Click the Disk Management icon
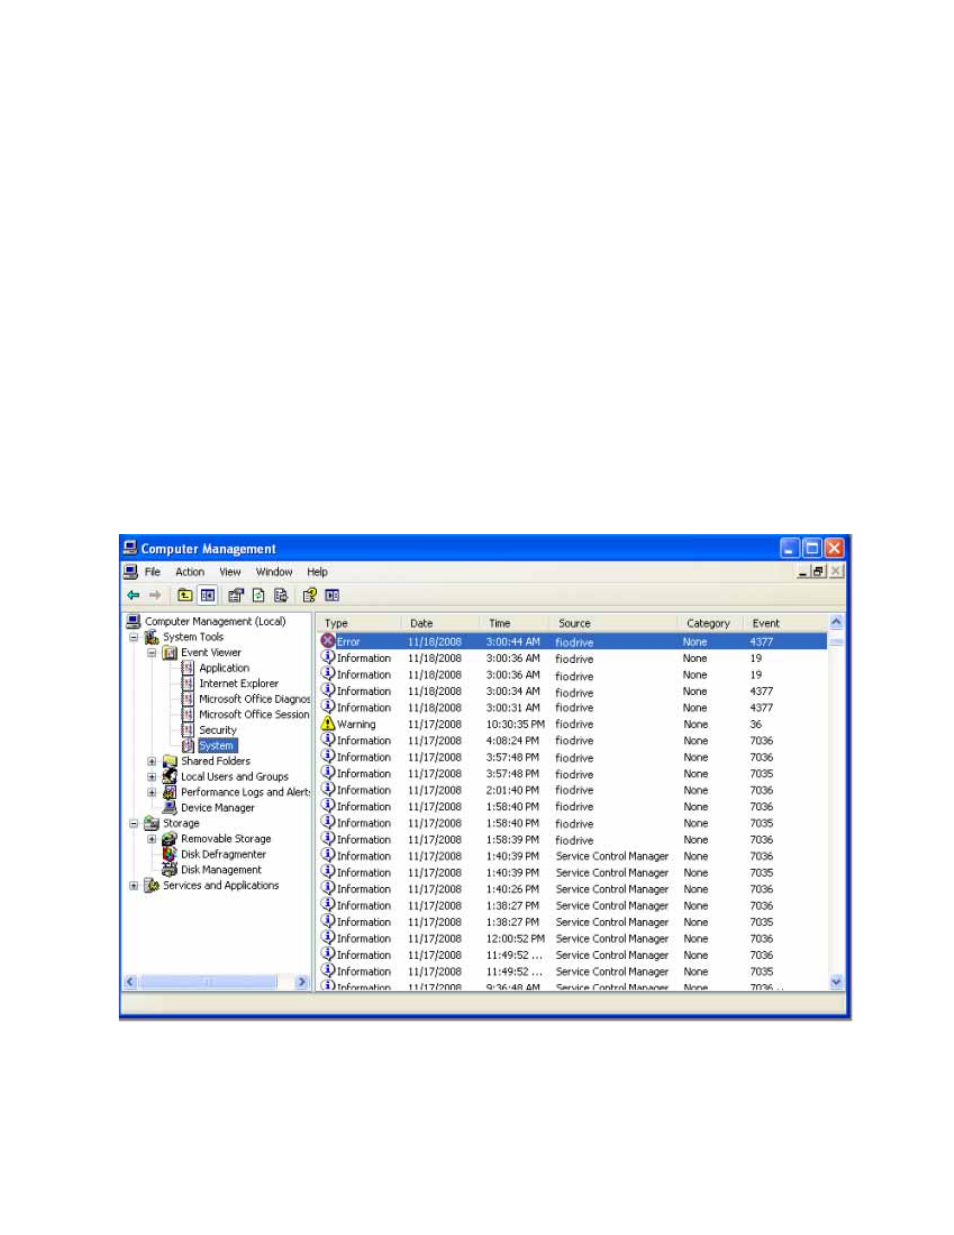 pos(170,870)
